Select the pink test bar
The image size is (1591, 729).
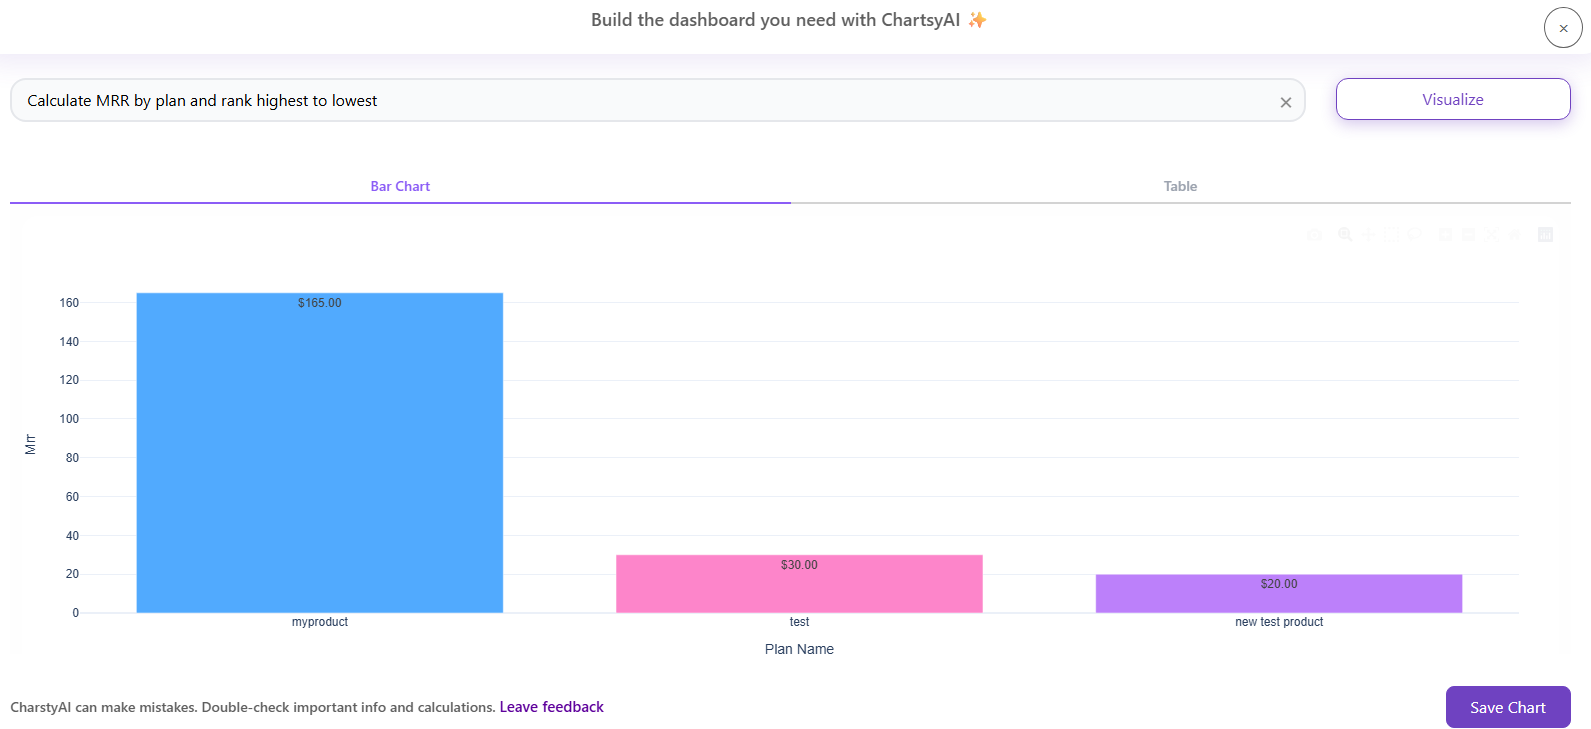tap(799, 583)
